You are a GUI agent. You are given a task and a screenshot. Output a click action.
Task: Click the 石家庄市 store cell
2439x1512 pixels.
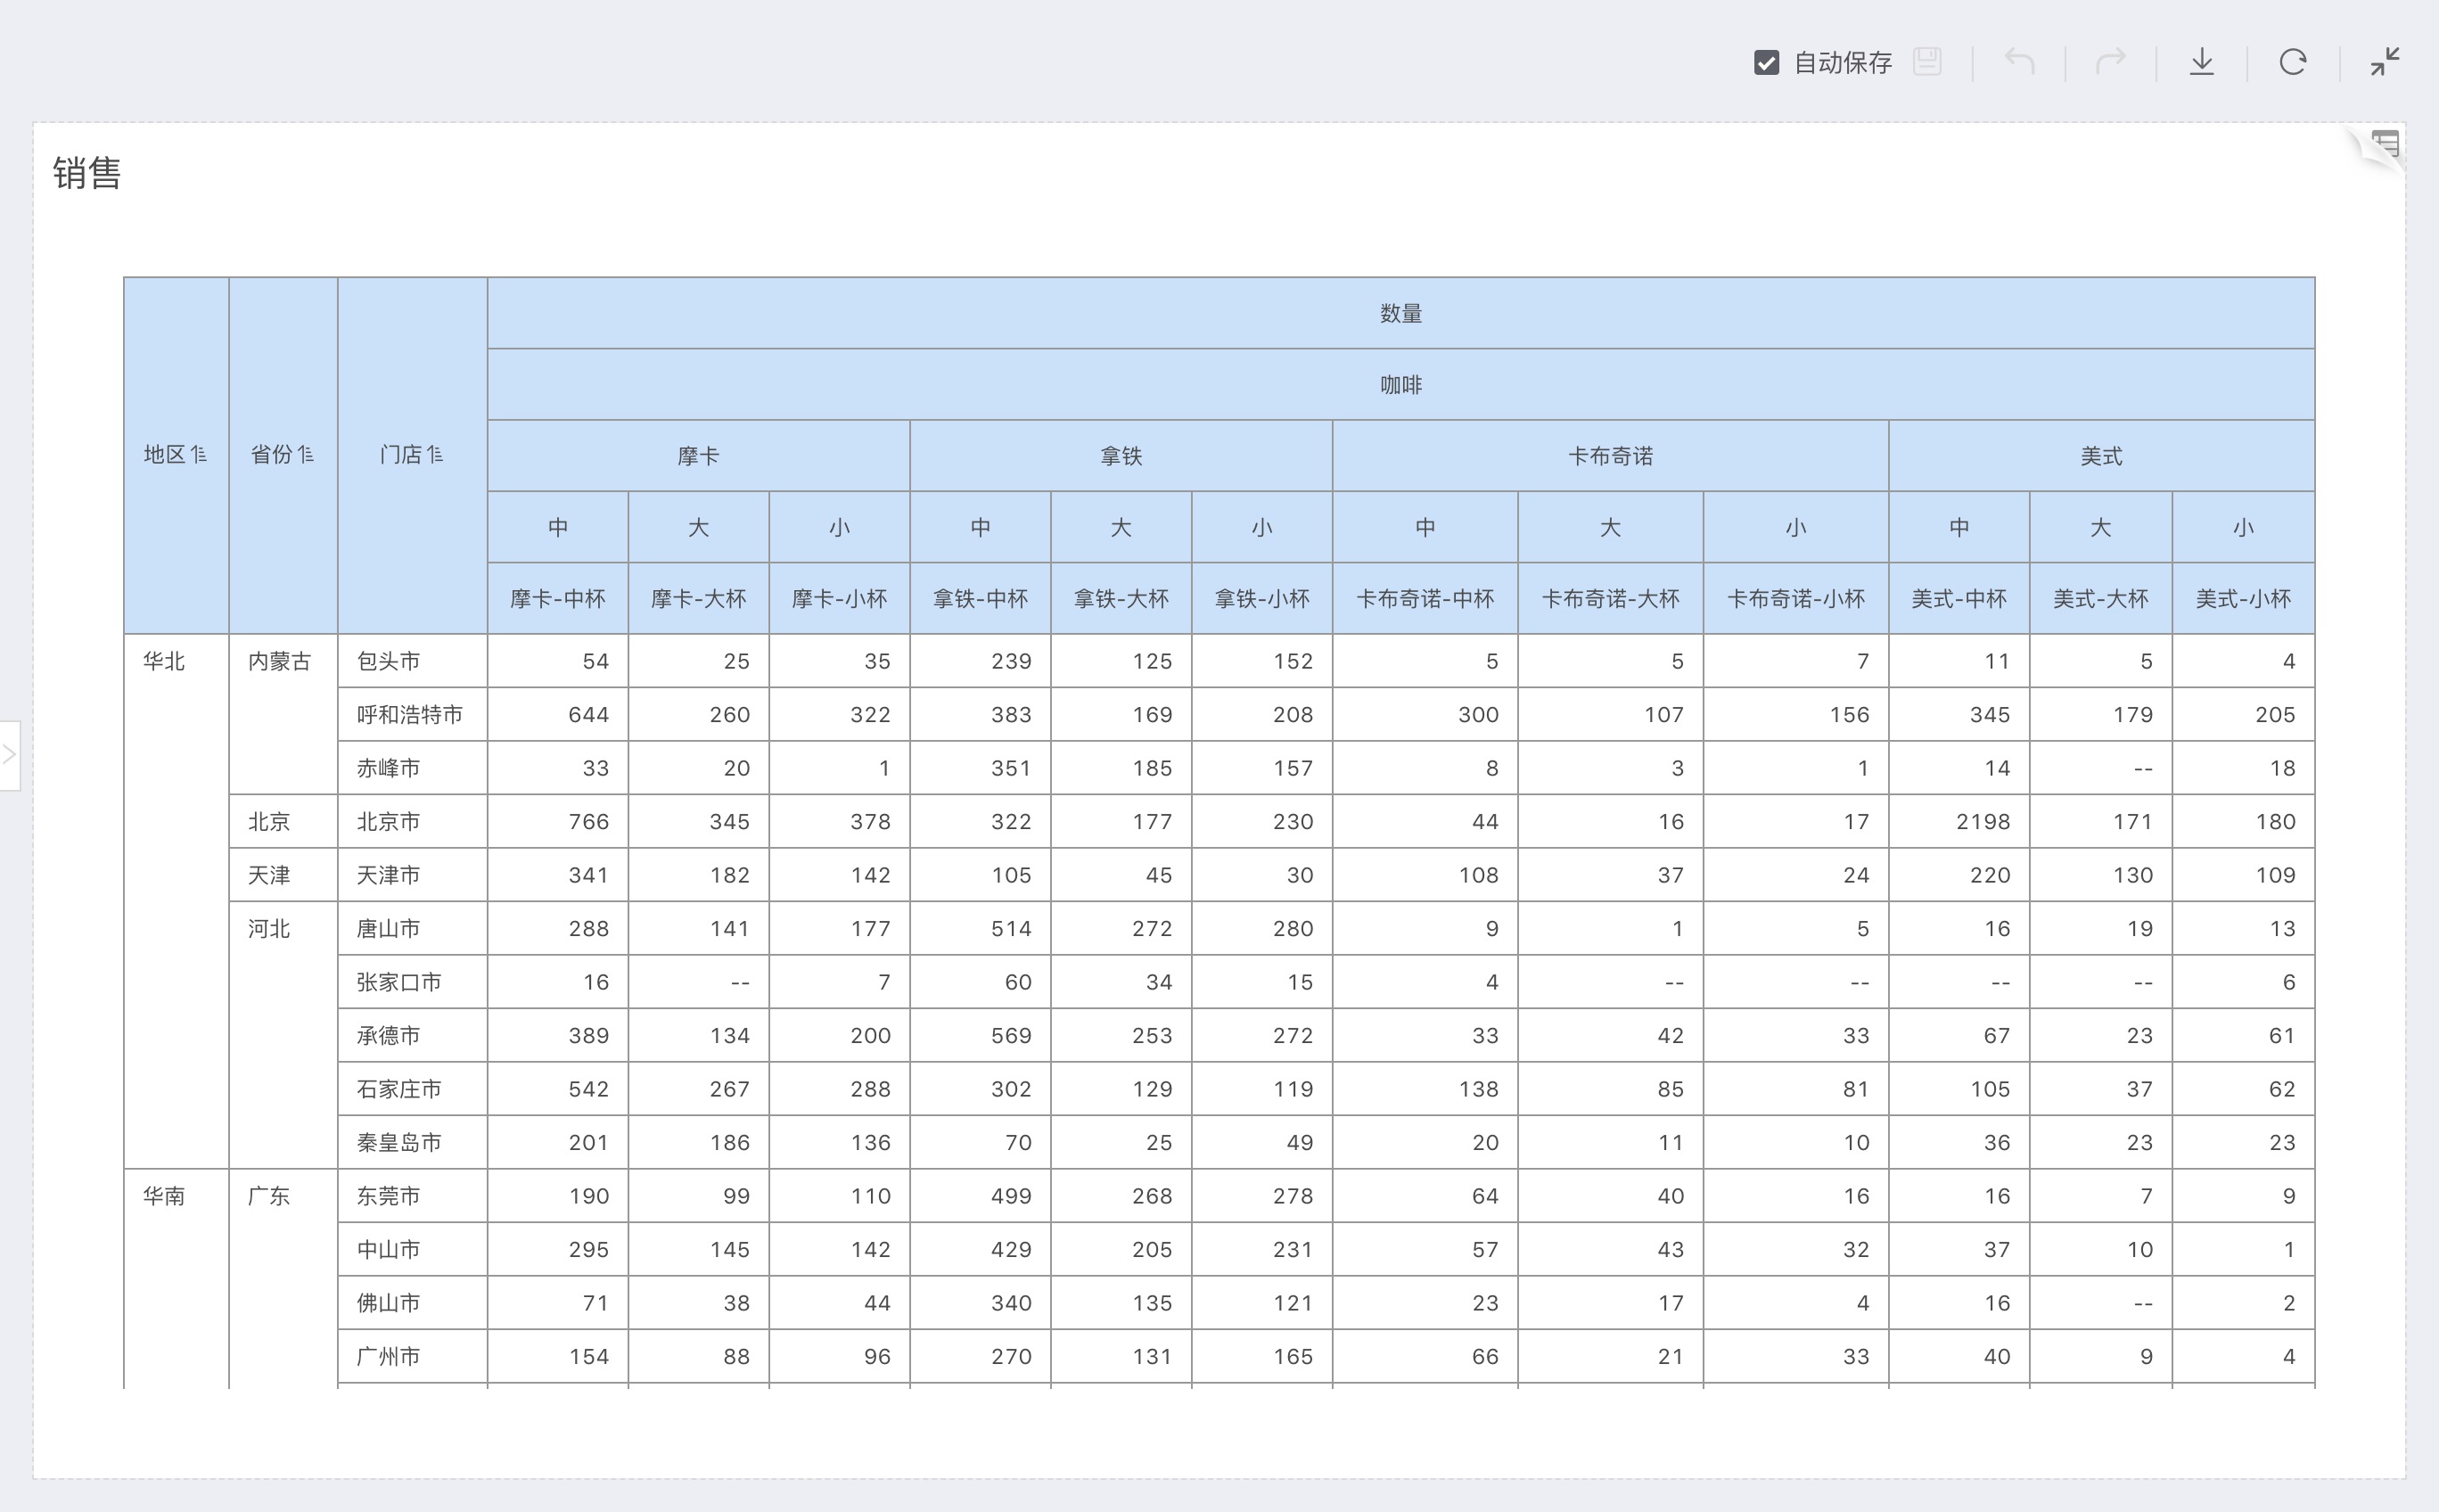pyautogui.click(x=412, y=1089)
